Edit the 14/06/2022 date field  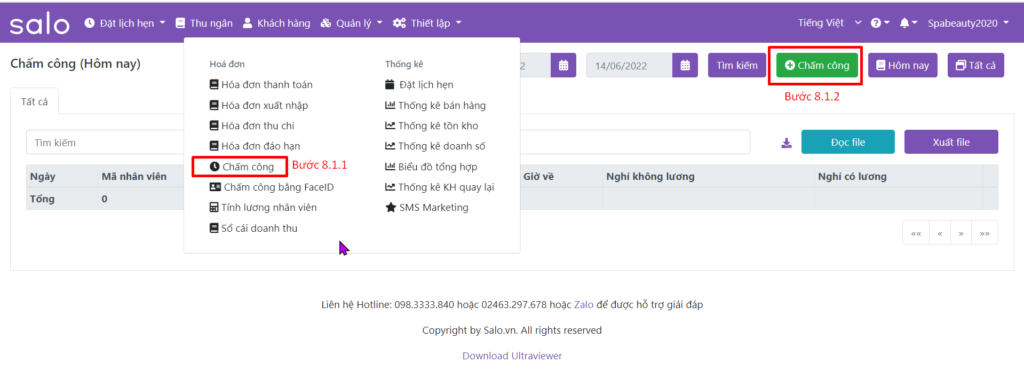pyautogui.click(x=630, y=65)
